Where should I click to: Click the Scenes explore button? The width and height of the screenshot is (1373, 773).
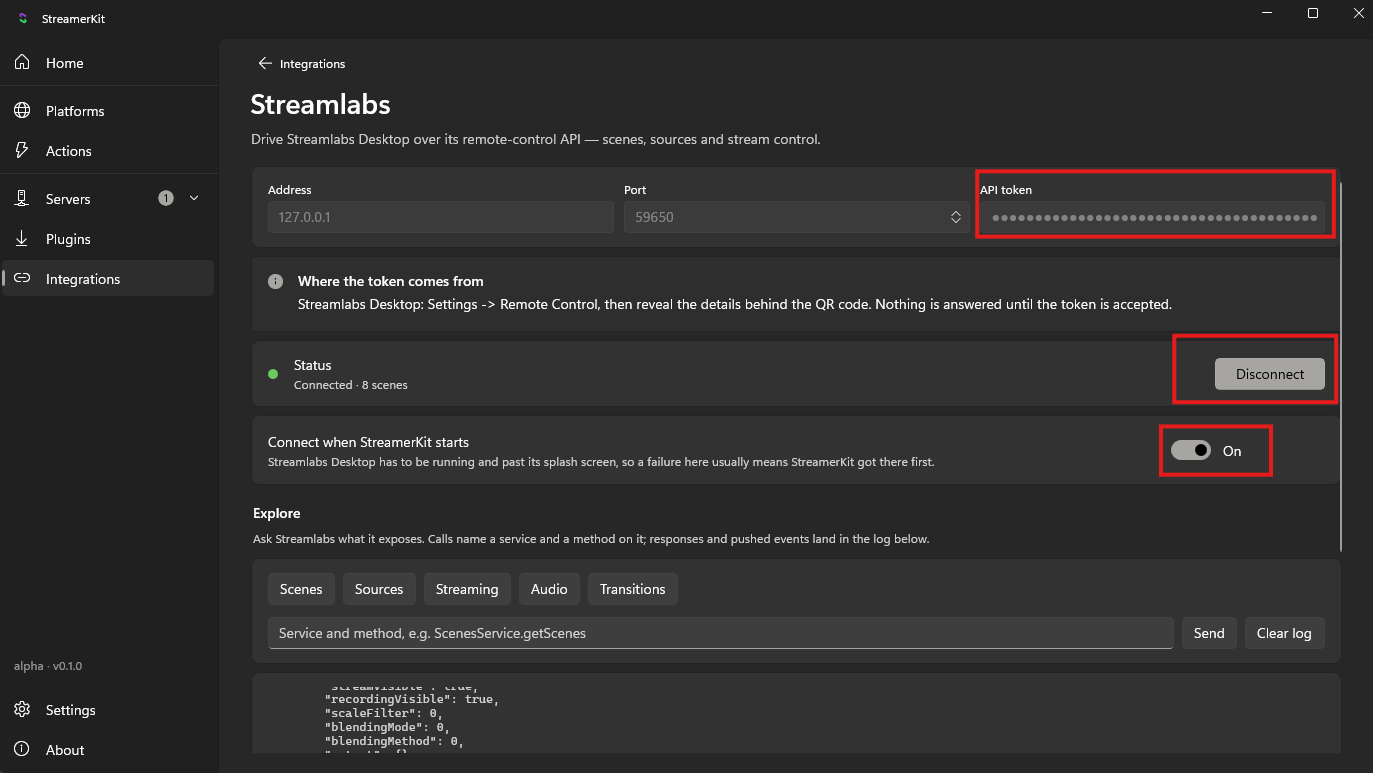pyautogui.click(x=301, y=589)
